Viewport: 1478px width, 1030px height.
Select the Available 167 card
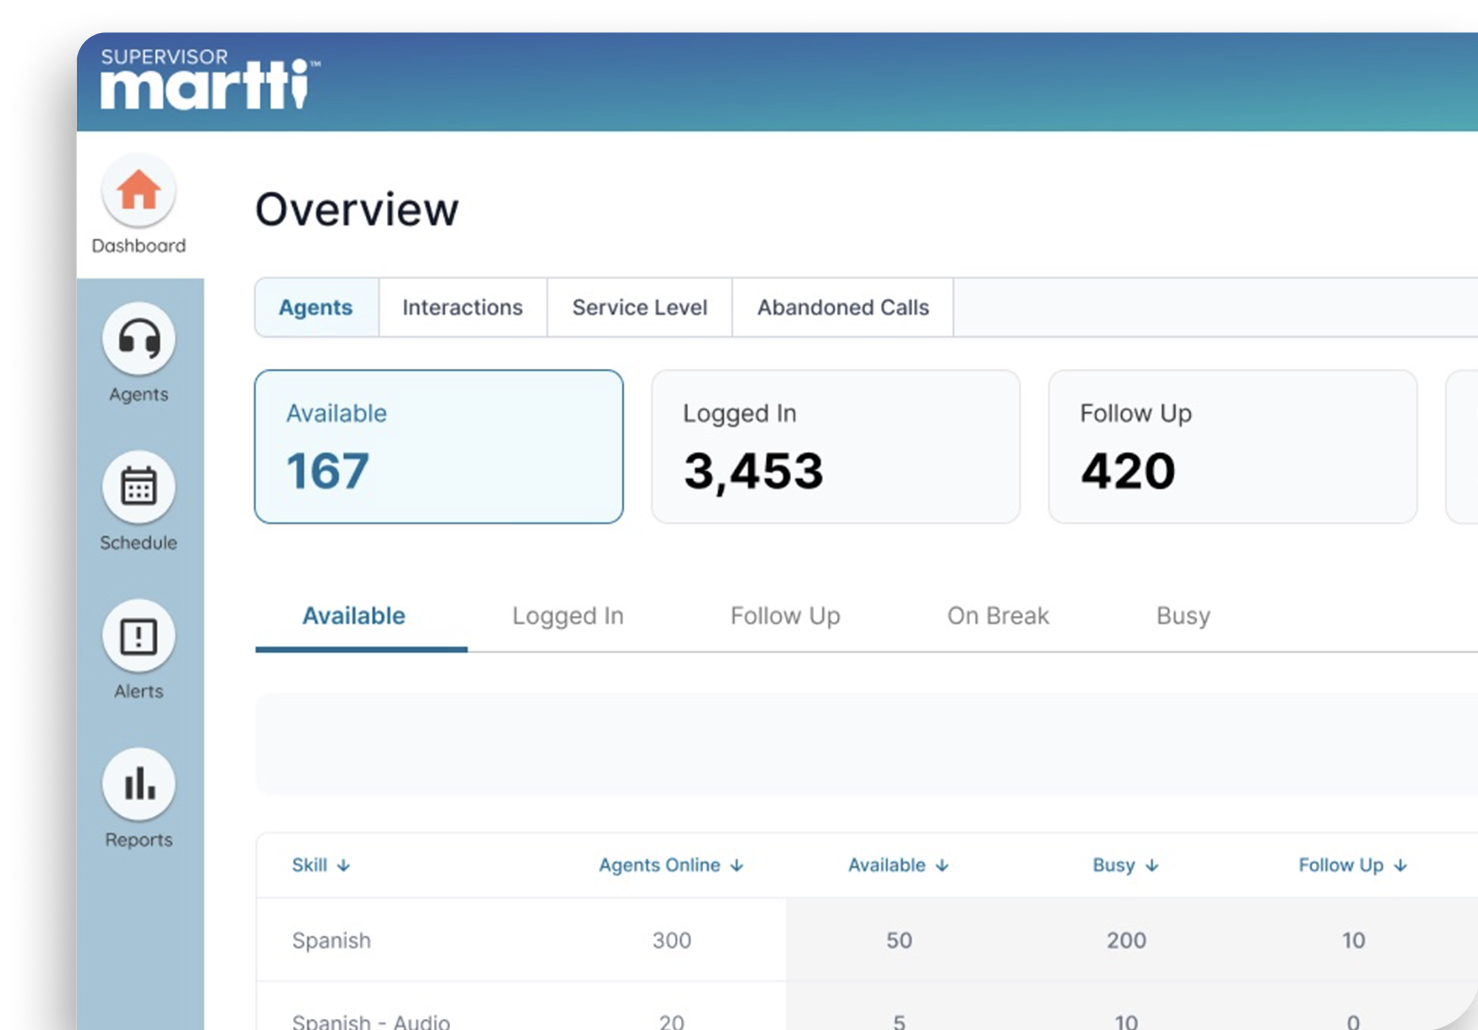click(x=439, y=446)
